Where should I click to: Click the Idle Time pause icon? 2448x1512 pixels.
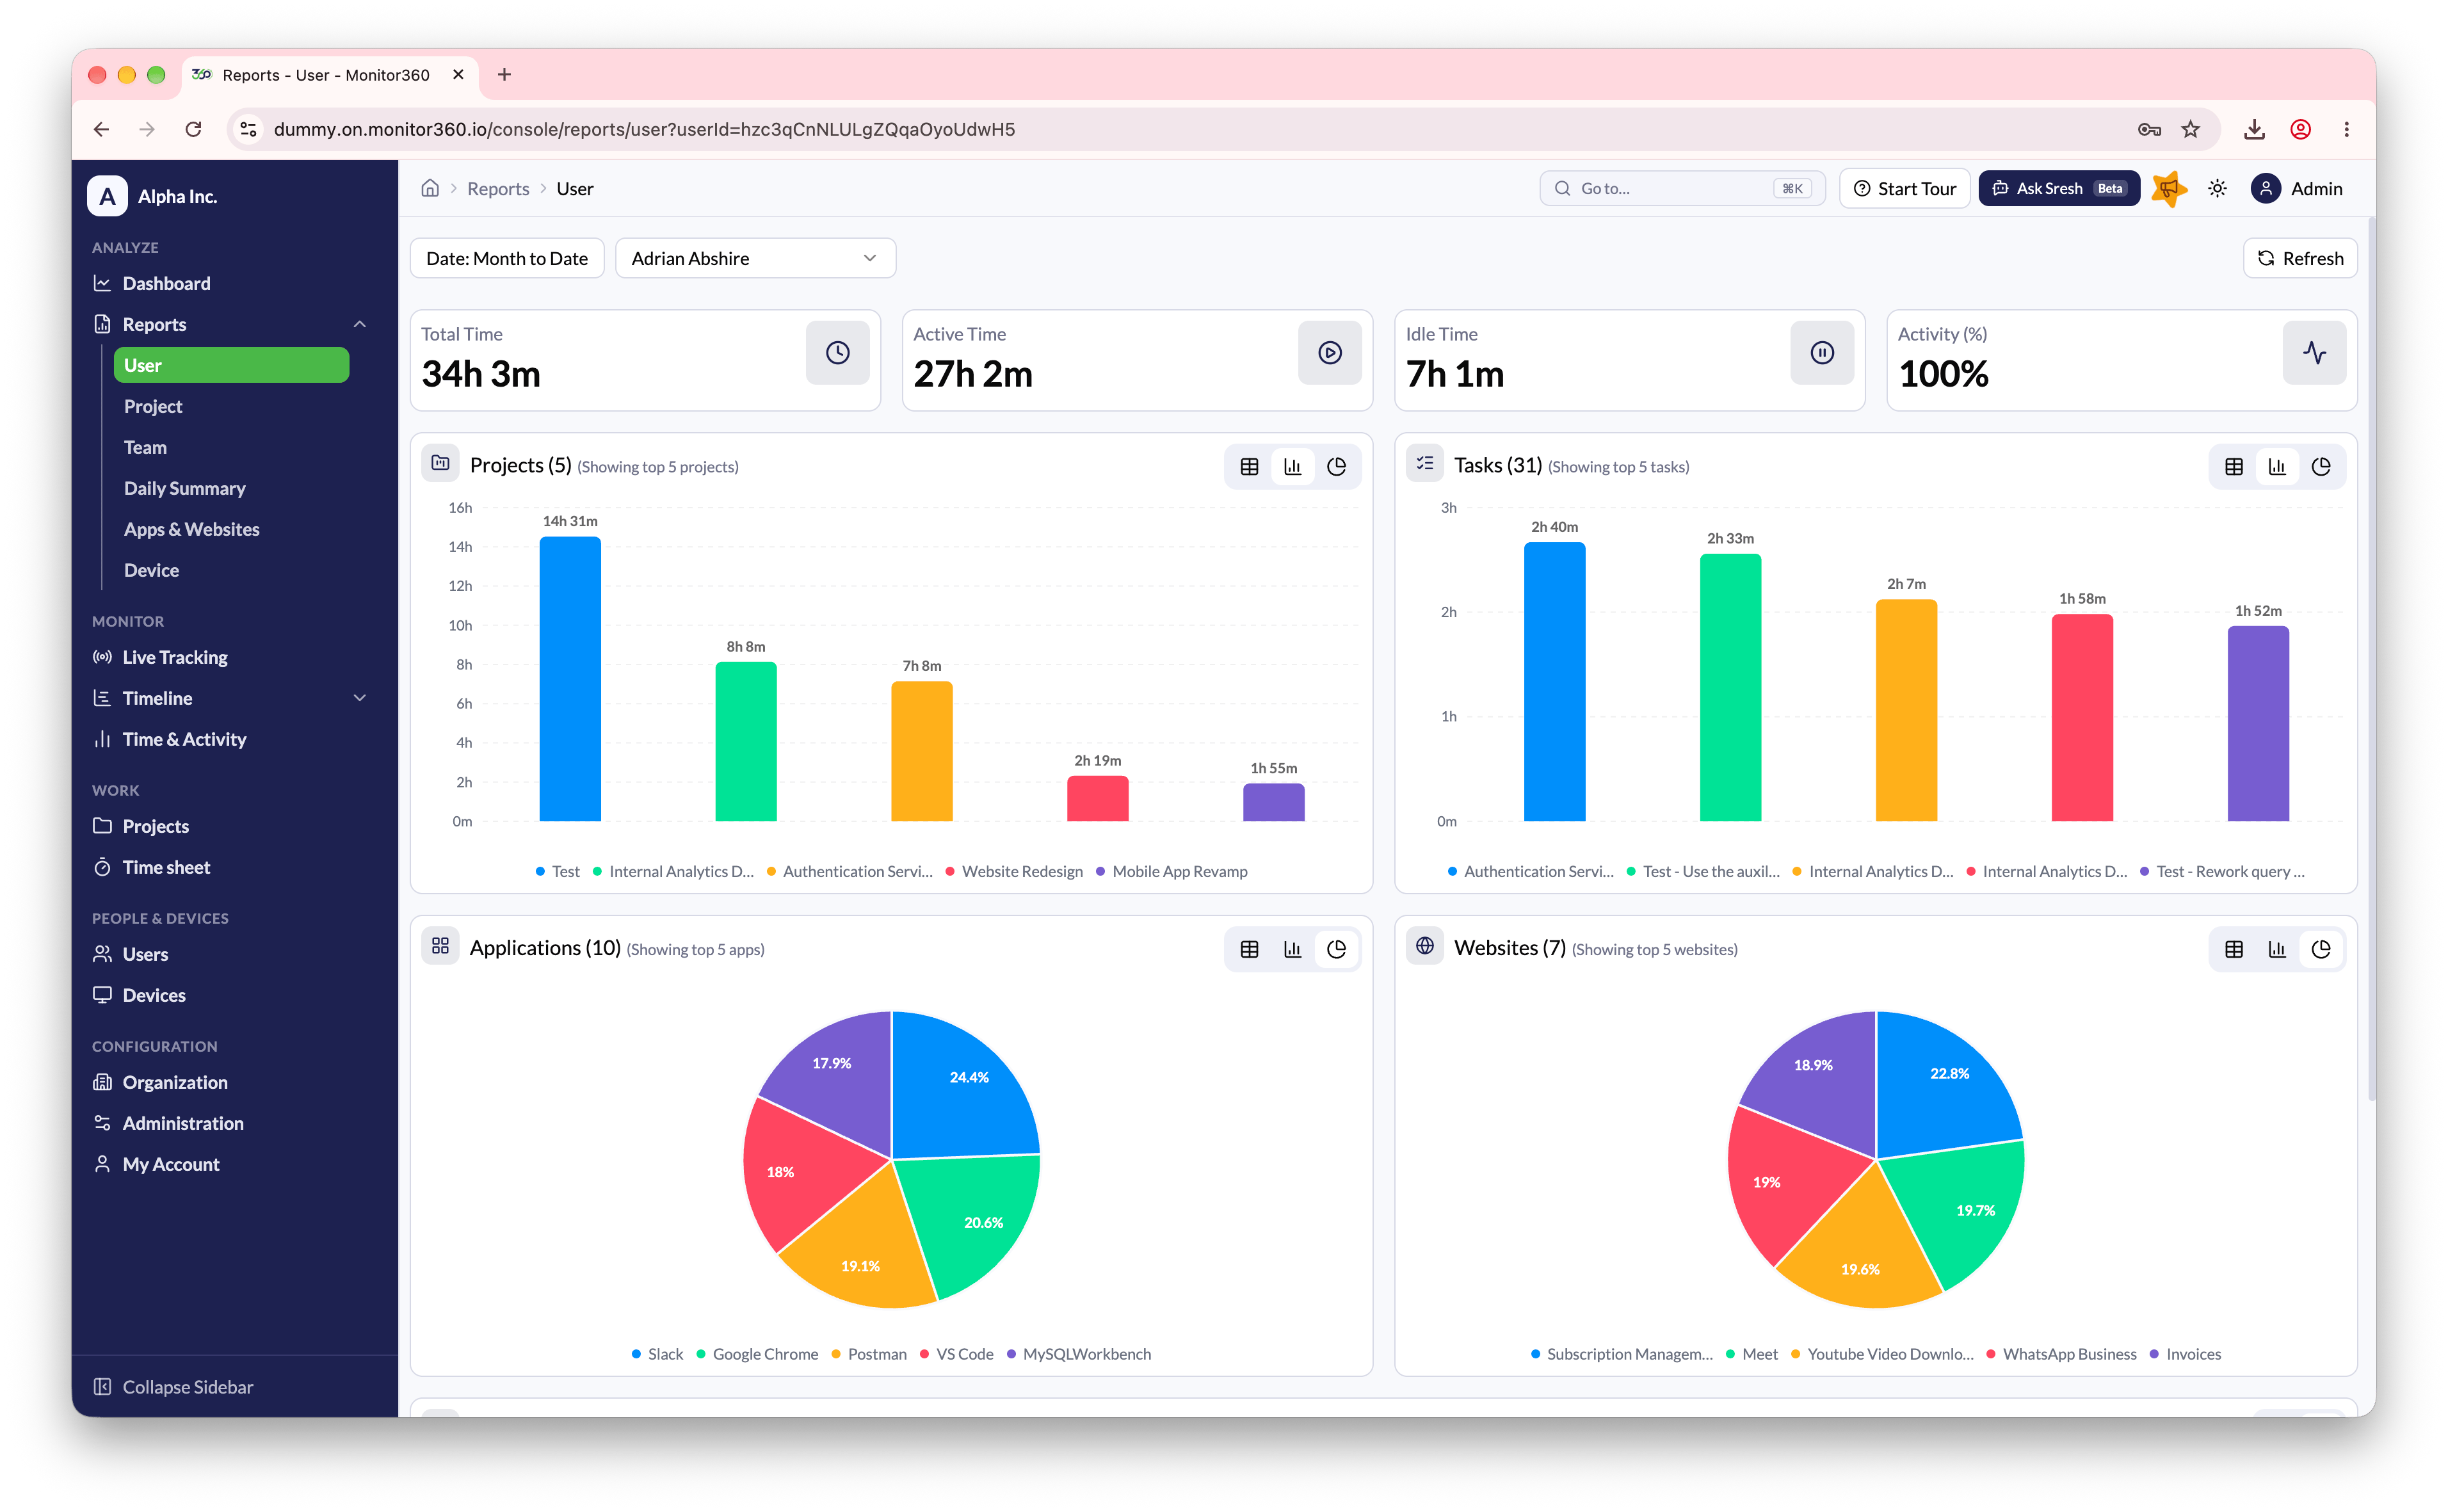pyautogui.click(x=1822, y=352)
